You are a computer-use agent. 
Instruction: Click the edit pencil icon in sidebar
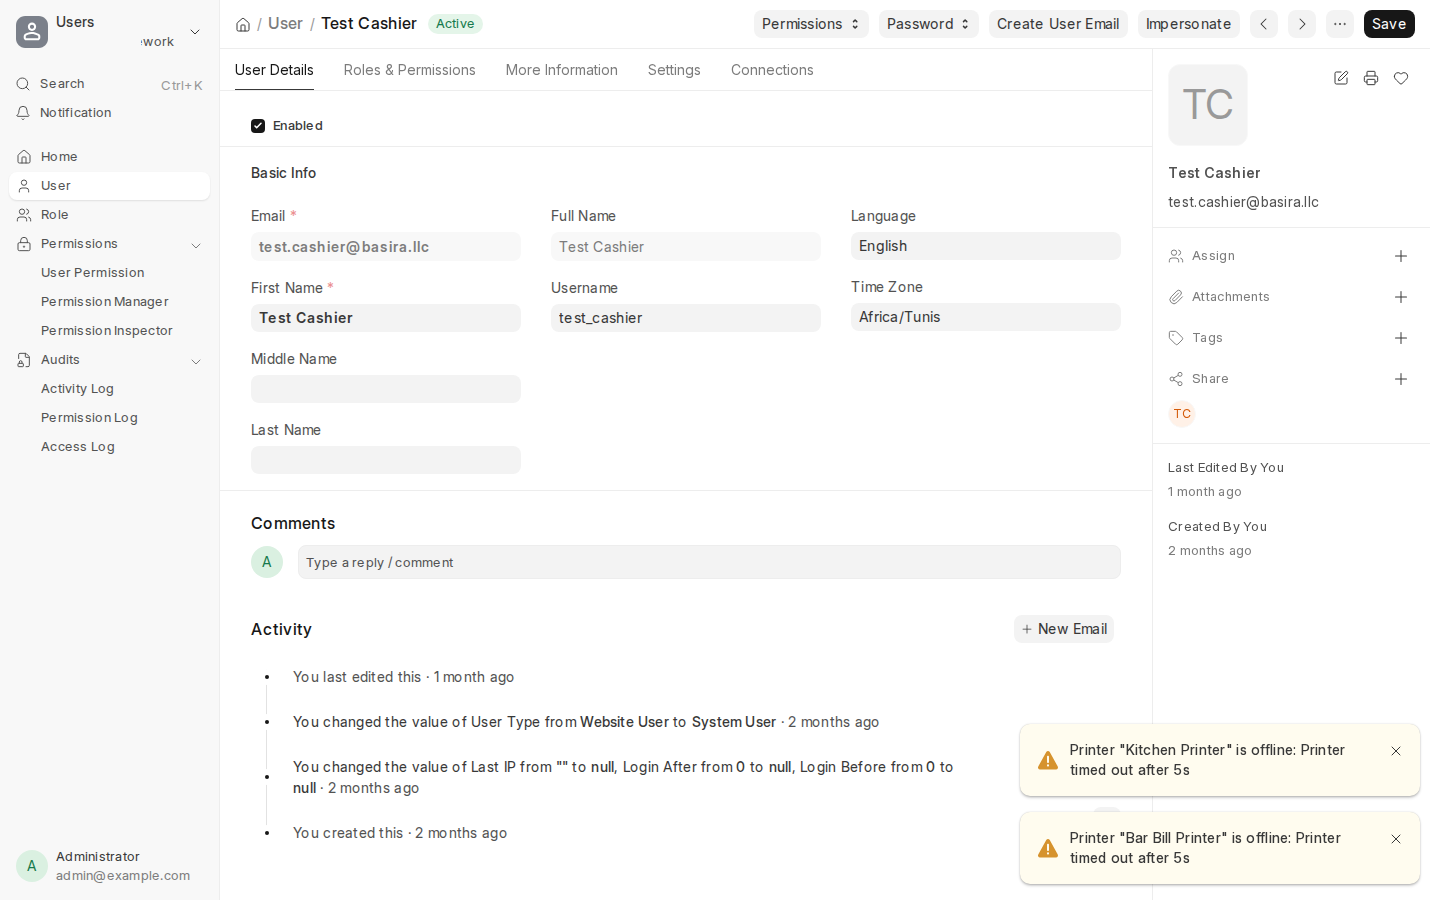(1341, 78)
